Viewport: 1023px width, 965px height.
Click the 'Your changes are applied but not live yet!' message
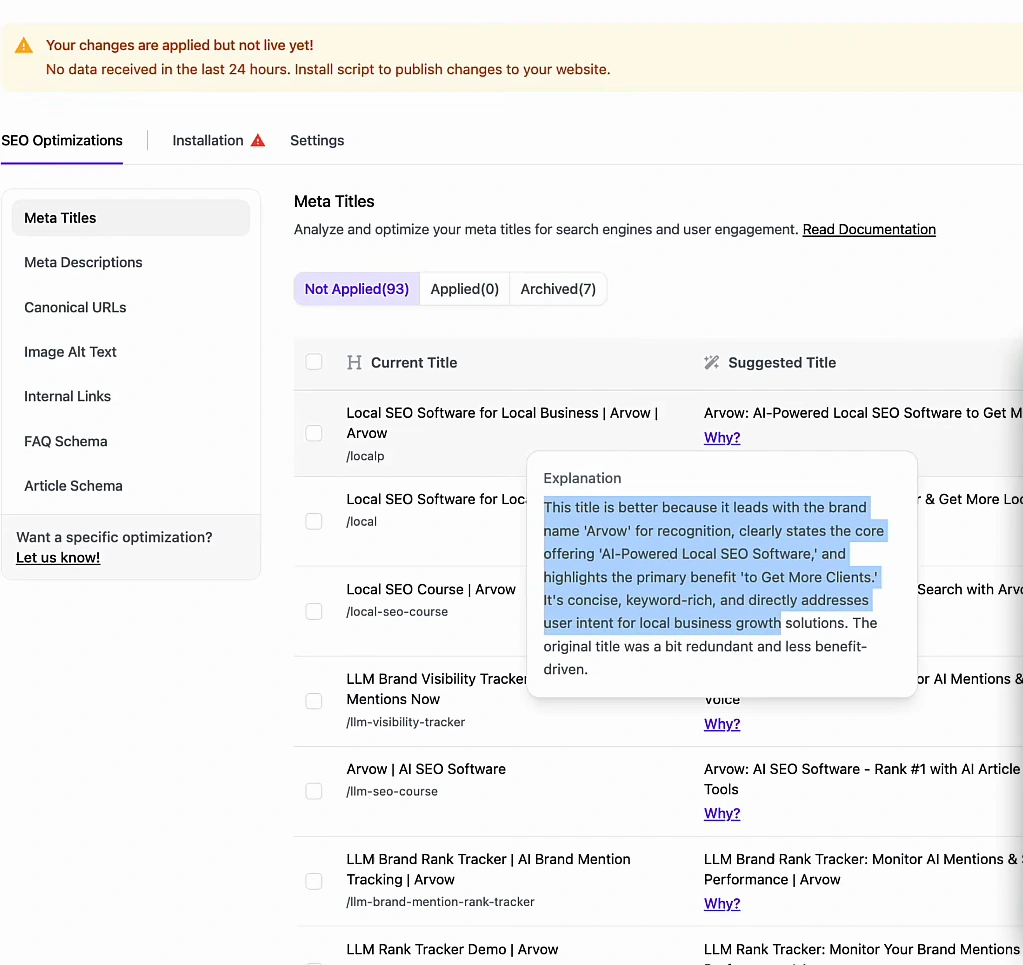pyautogui.click(x=179, y=45)
